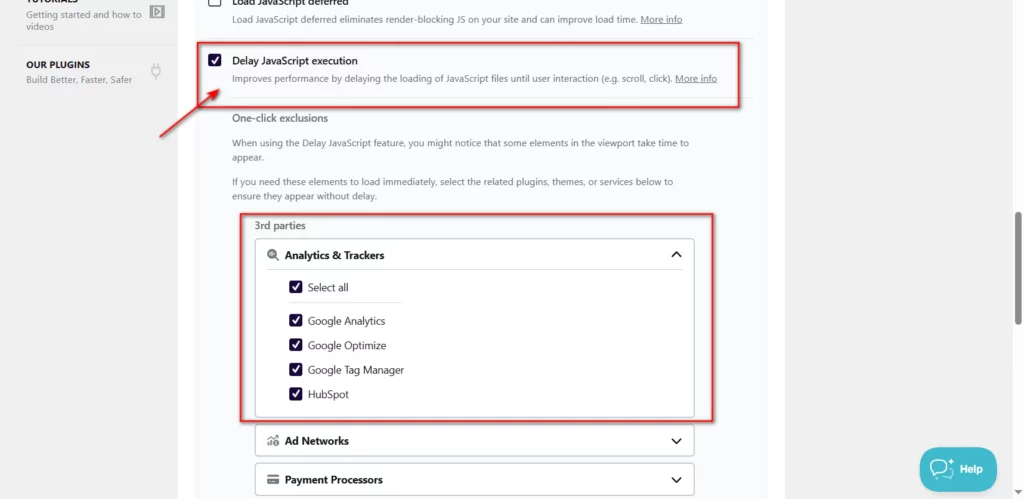
Task: Toggle the Select all checkbox
Action: 296,287
